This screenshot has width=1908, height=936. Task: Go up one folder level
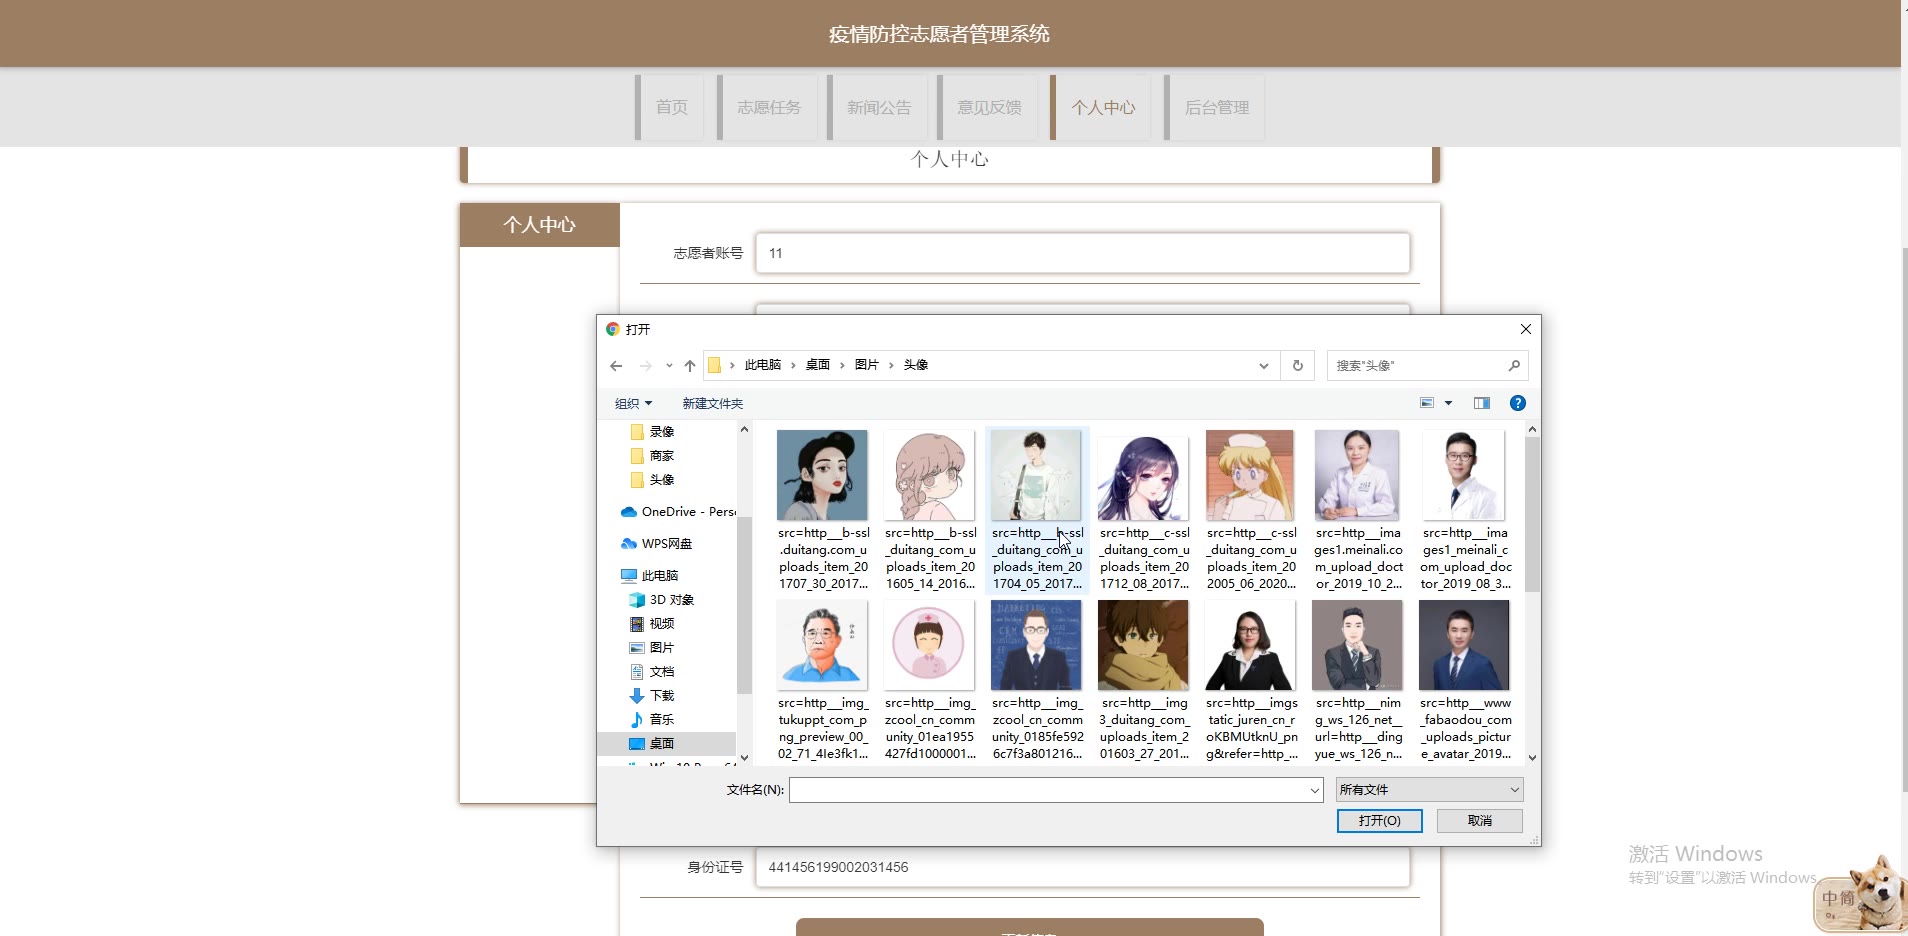[x=689, y=366]
